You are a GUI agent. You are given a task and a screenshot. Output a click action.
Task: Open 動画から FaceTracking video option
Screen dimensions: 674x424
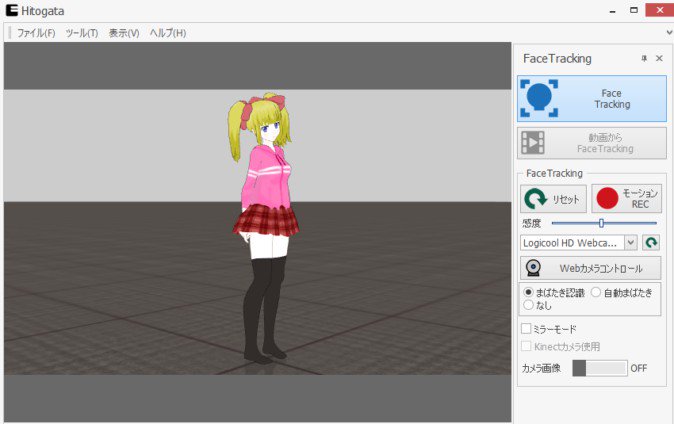coord(592,143)
